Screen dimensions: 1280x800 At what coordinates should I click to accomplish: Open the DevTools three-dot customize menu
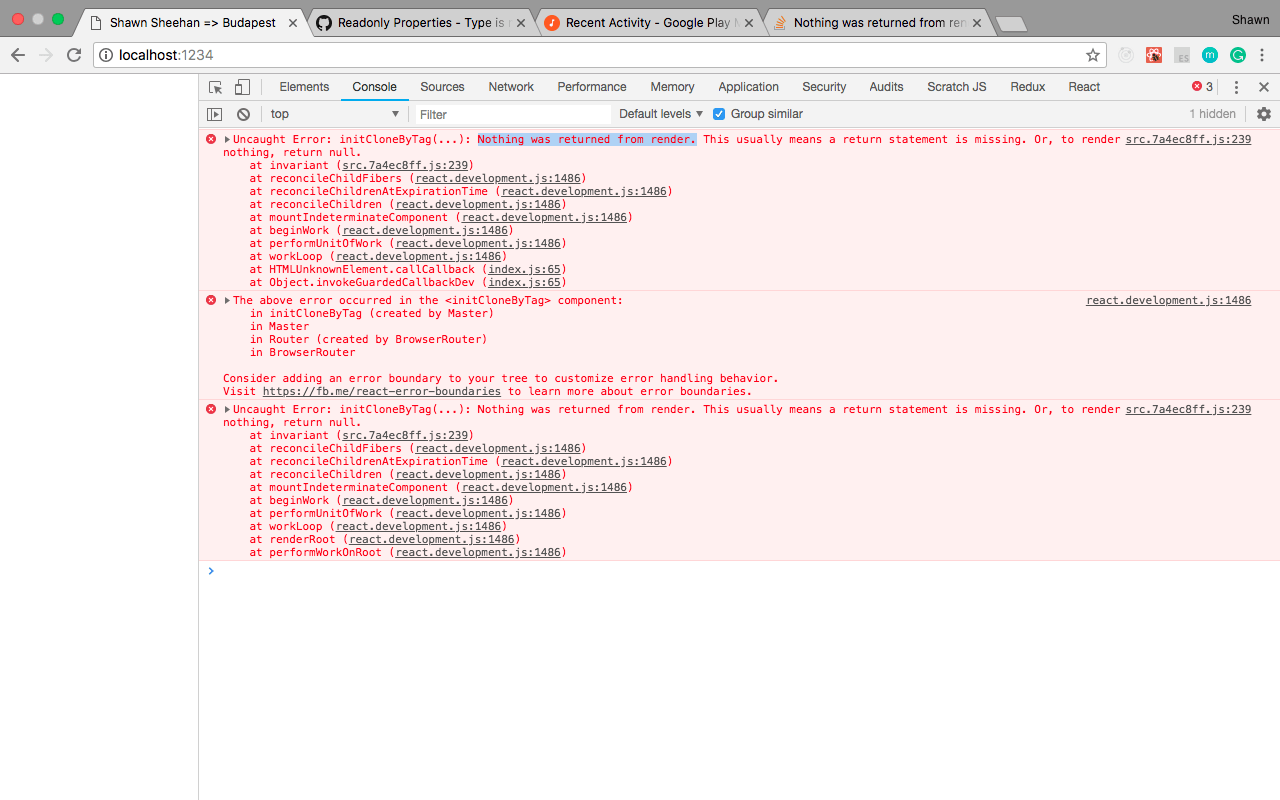coord(1236,87)
